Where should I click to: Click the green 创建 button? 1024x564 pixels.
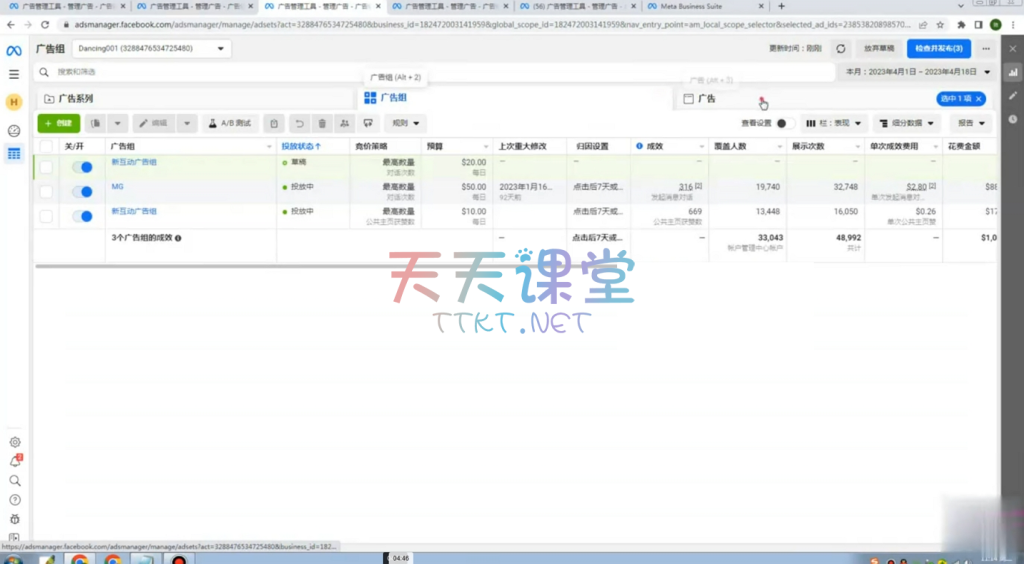pos(59,123)
